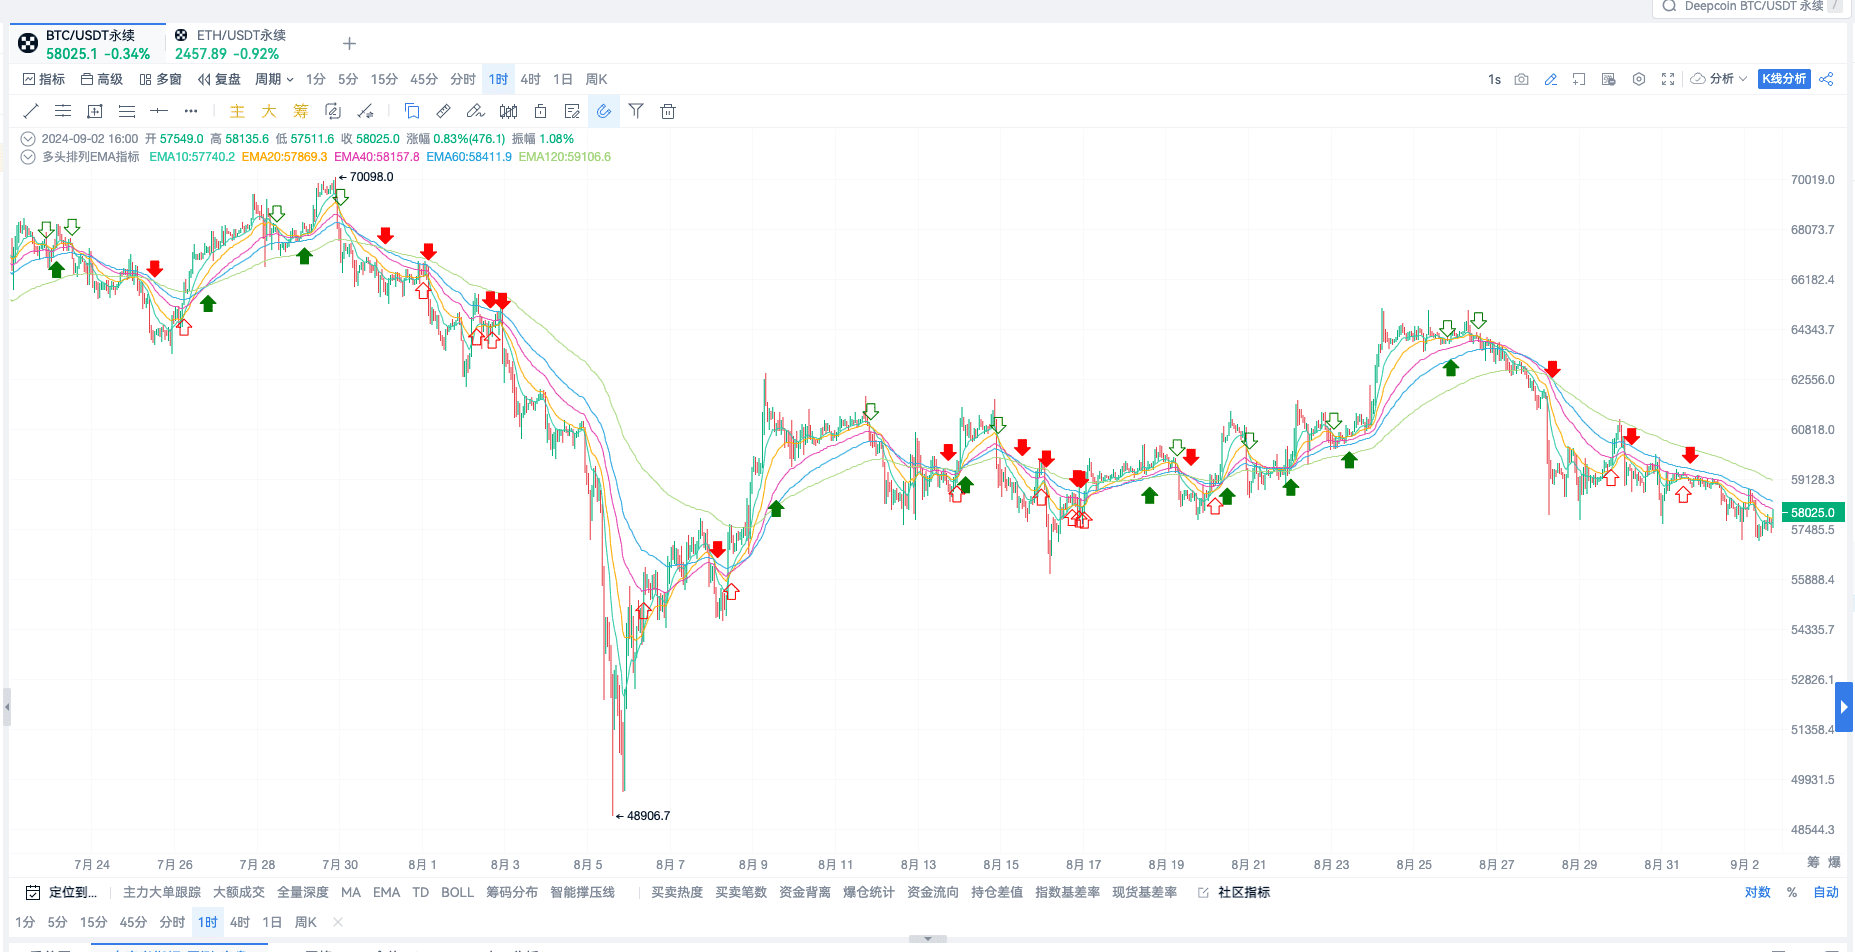Image resolution: width=1855 pixels, height=952 pixels.
Task: Open the 定位到 date locator
Action: [x=61, y=892]
